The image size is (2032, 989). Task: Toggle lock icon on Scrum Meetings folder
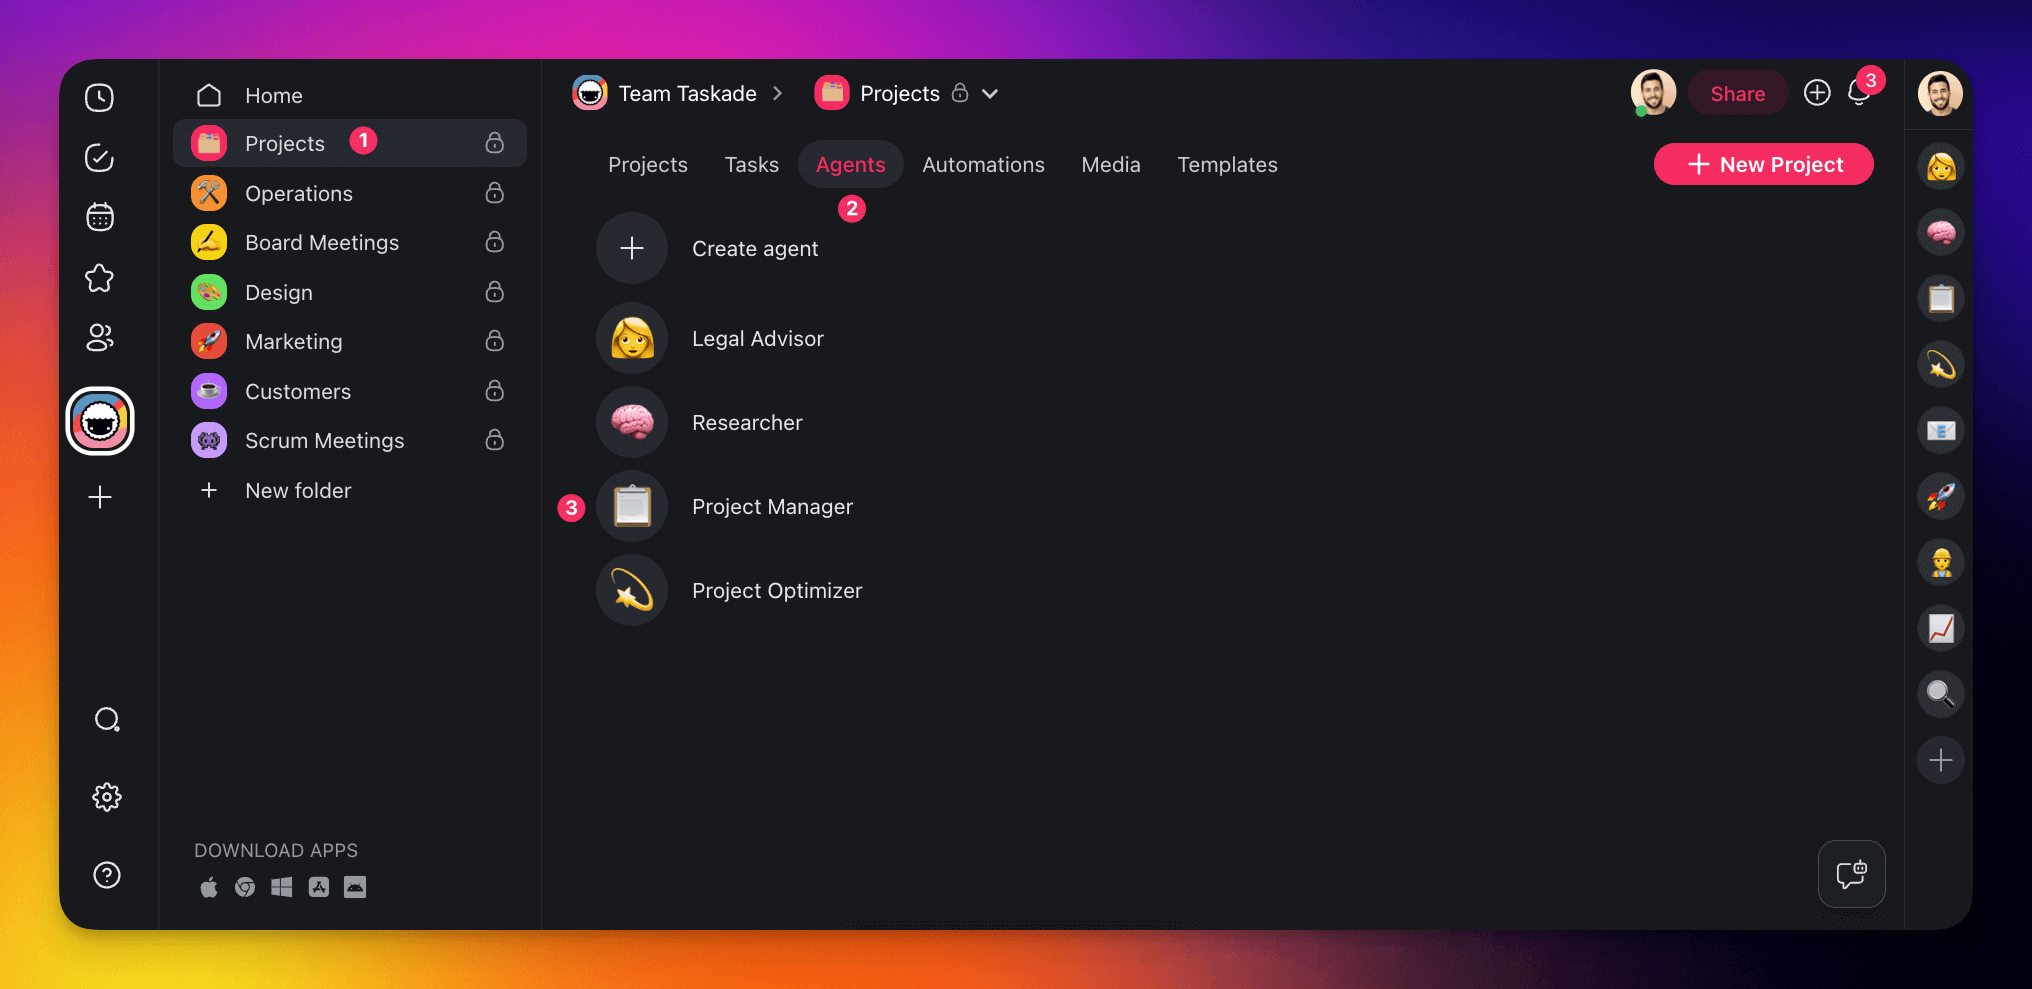pos(494,441)
